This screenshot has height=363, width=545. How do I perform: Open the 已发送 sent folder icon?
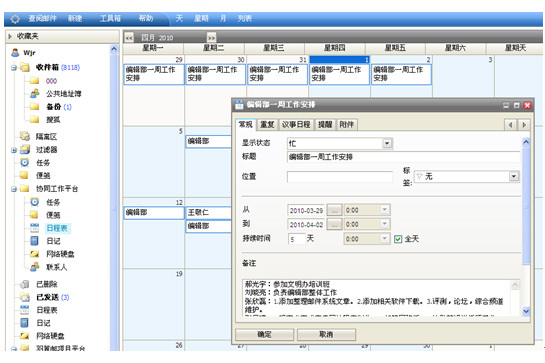pyautogui.click(x=25, y=297)
